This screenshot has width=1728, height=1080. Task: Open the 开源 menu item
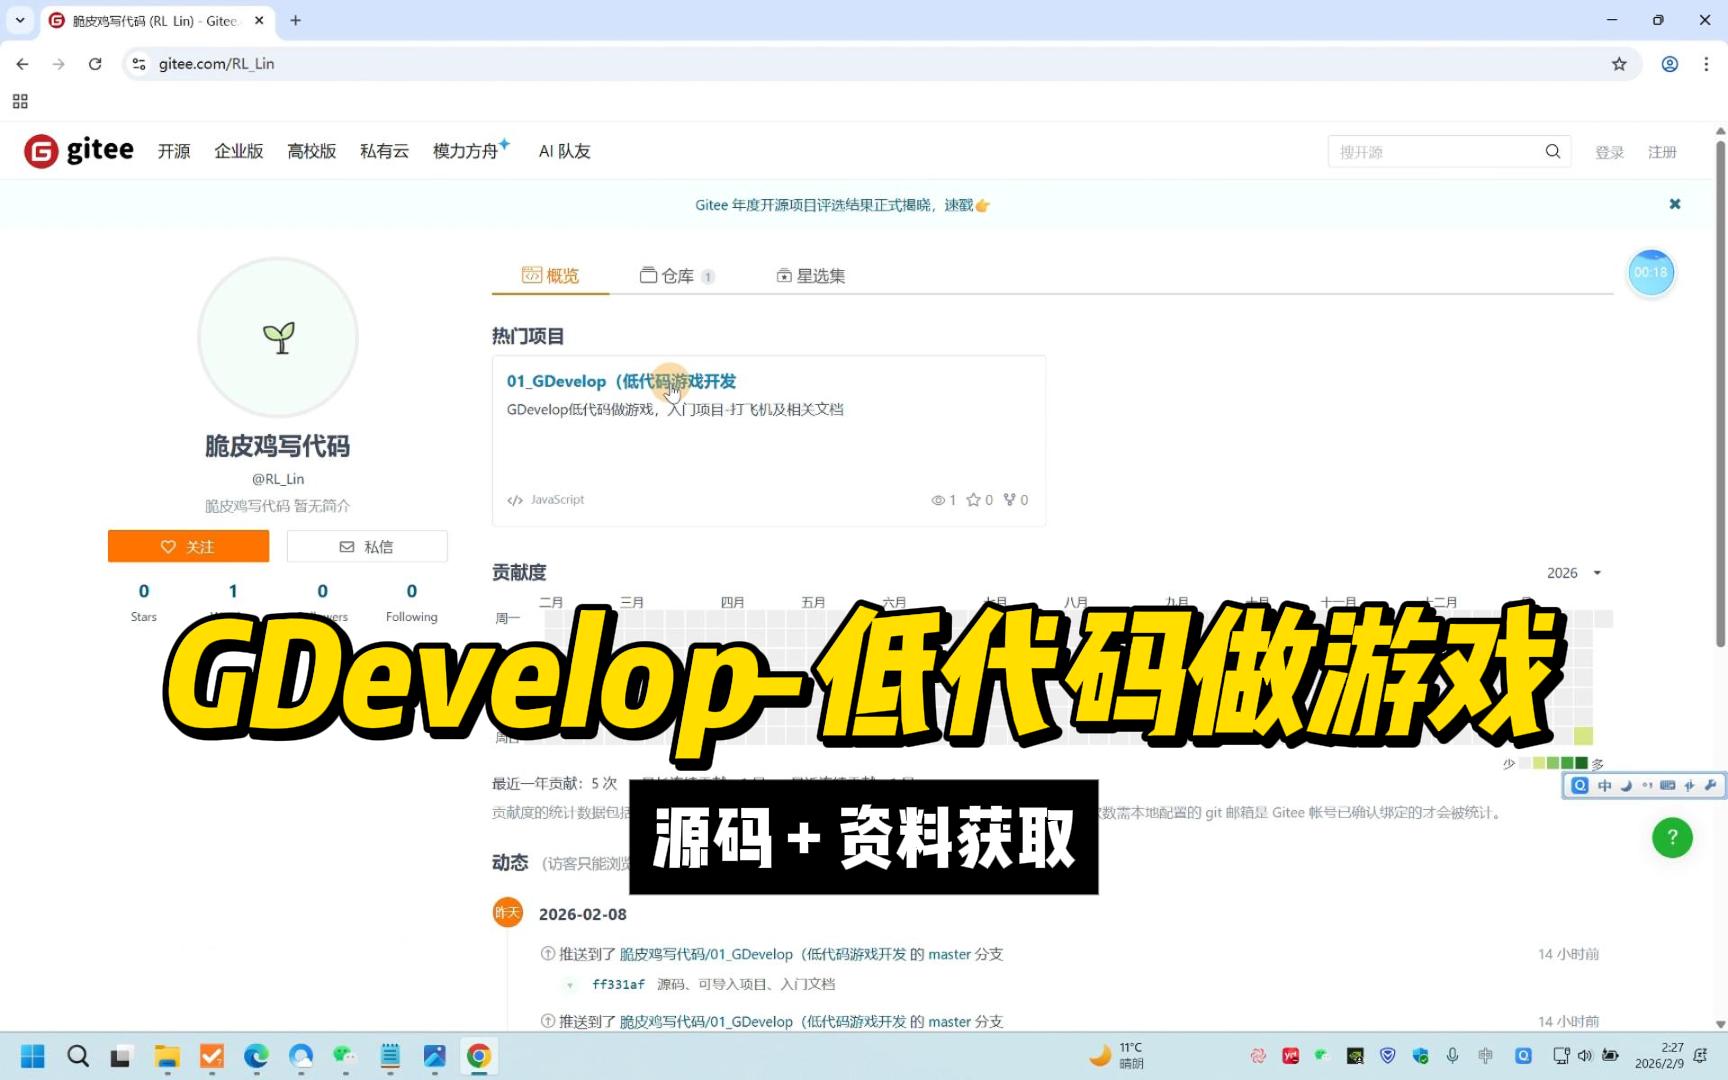174,151
